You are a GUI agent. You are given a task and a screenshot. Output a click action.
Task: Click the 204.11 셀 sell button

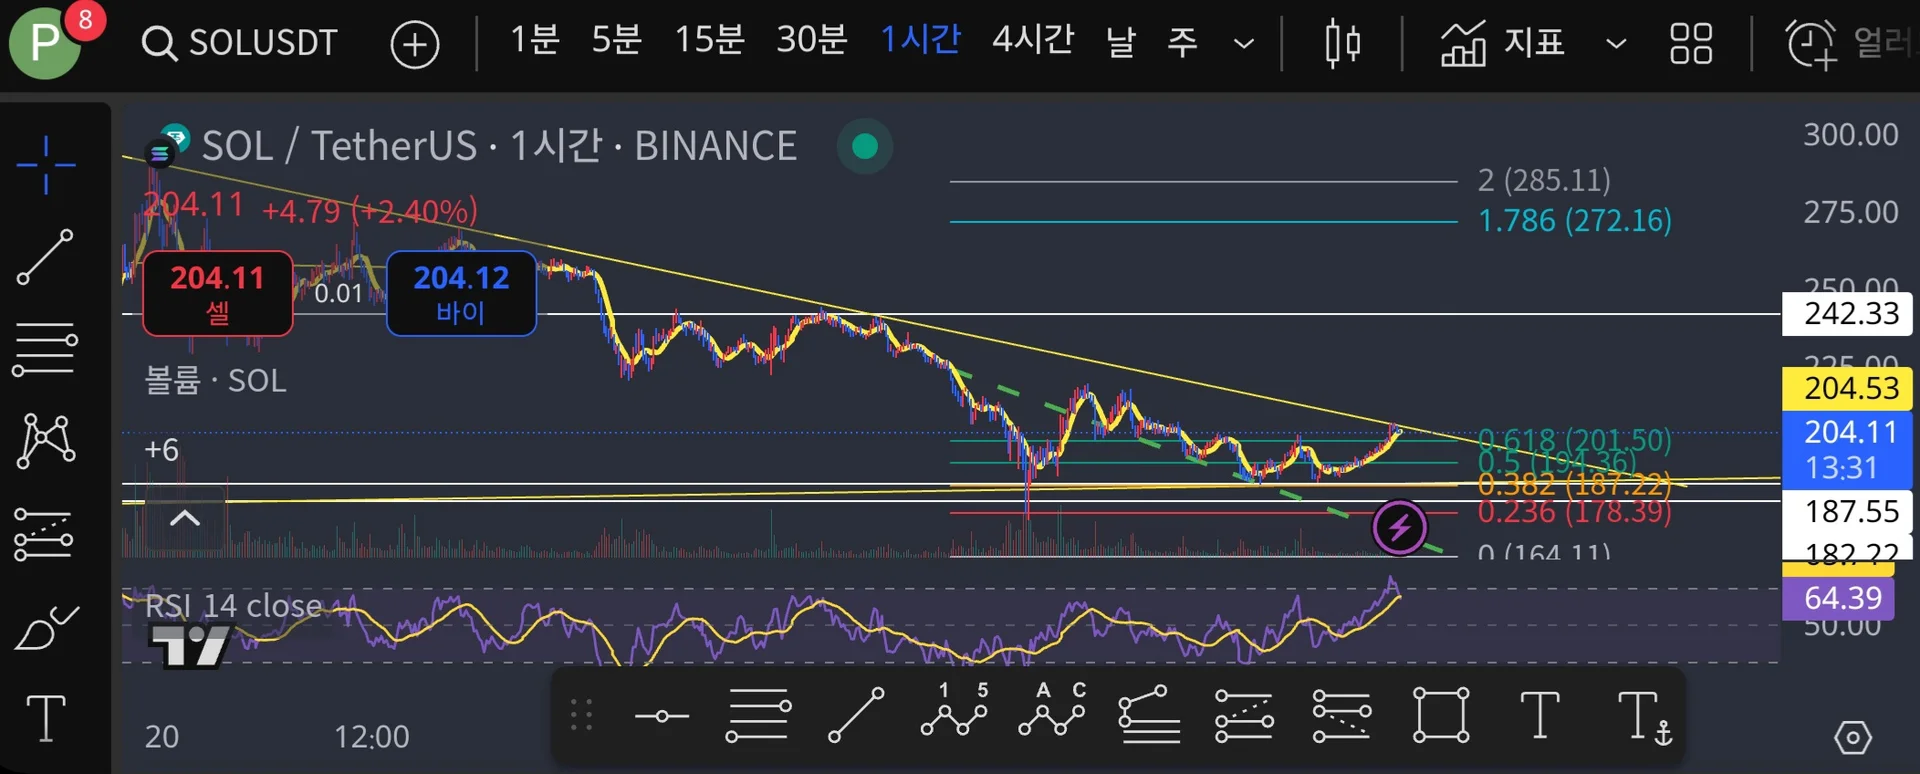[218, 293]
